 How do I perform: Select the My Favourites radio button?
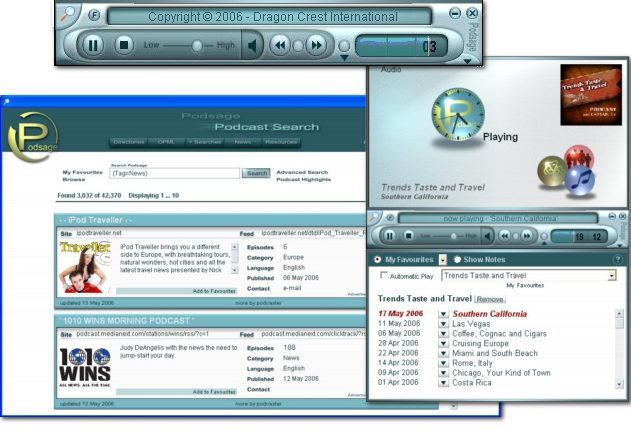(377, 260)
